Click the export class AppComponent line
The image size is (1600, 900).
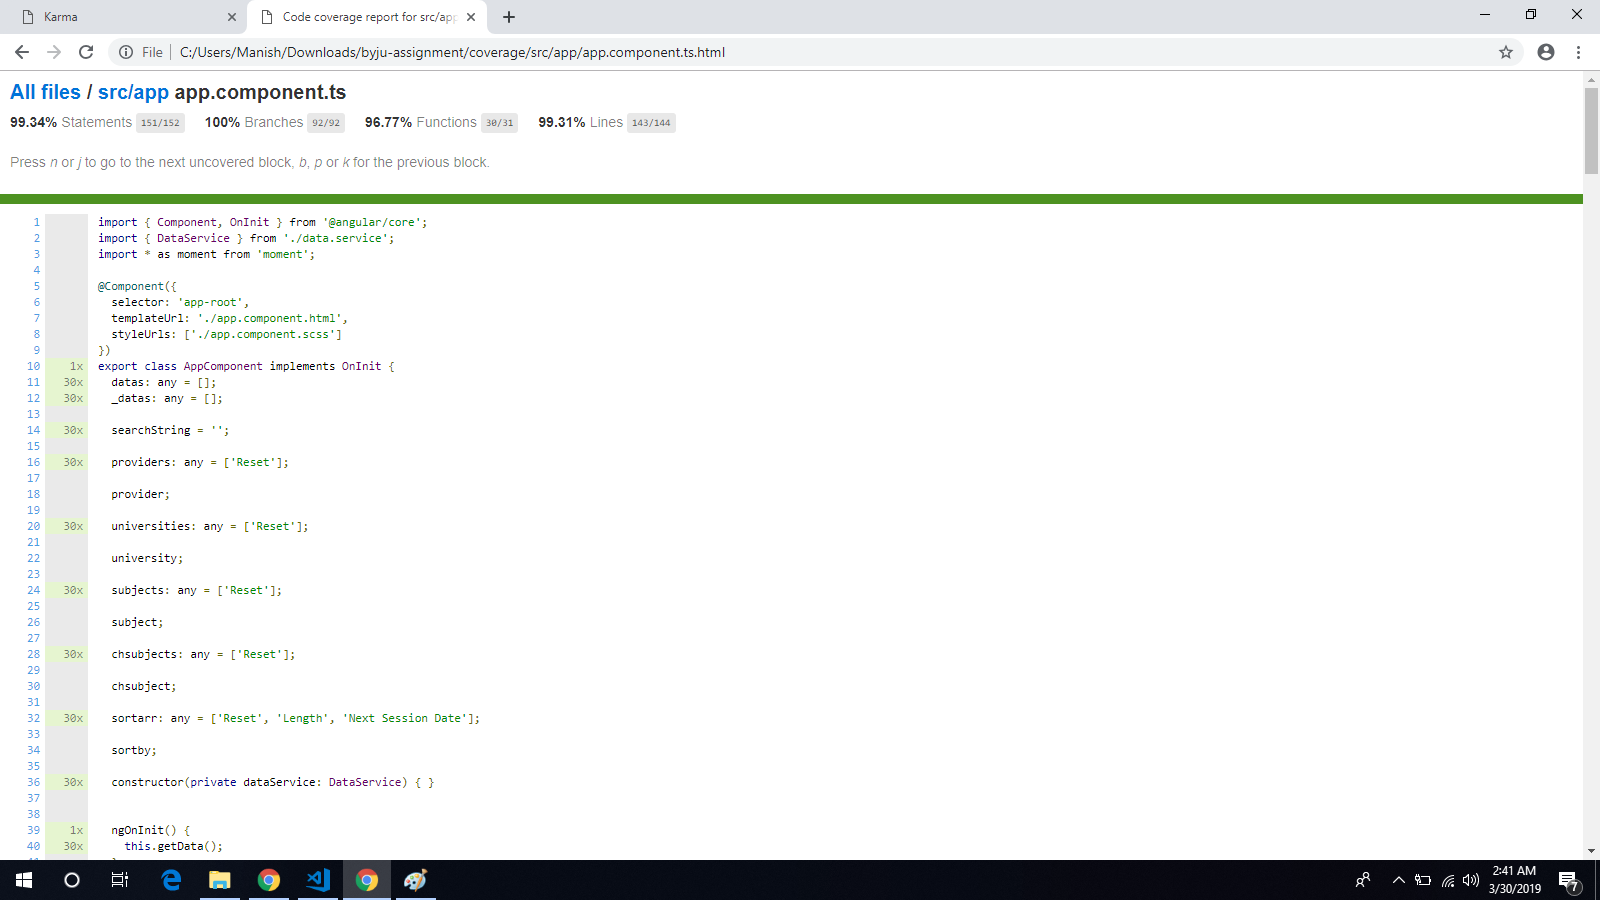pyautogui.click(x=246, y=366)
